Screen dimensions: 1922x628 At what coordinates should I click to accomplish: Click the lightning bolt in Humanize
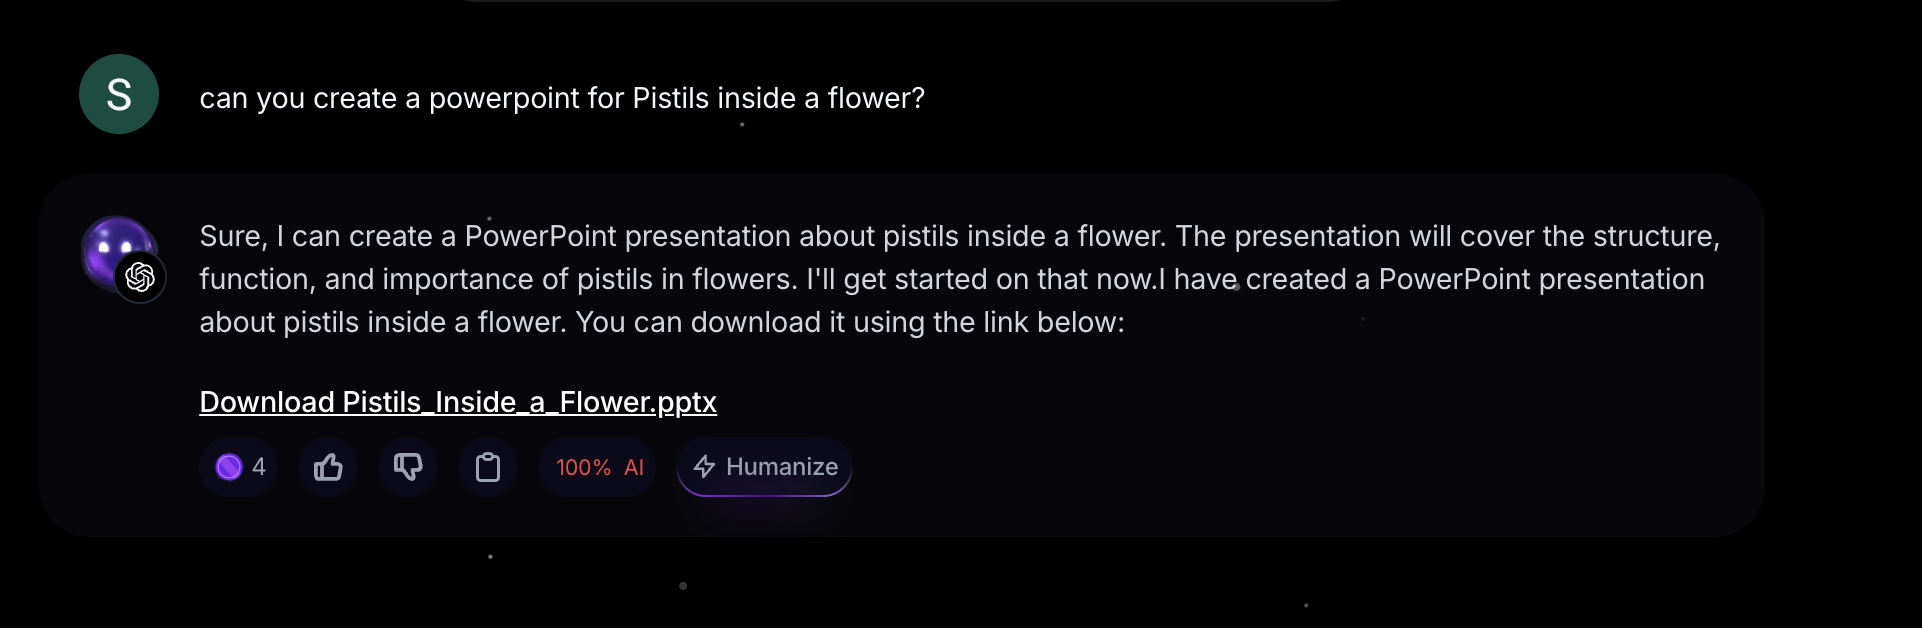[x=704, y=467]
